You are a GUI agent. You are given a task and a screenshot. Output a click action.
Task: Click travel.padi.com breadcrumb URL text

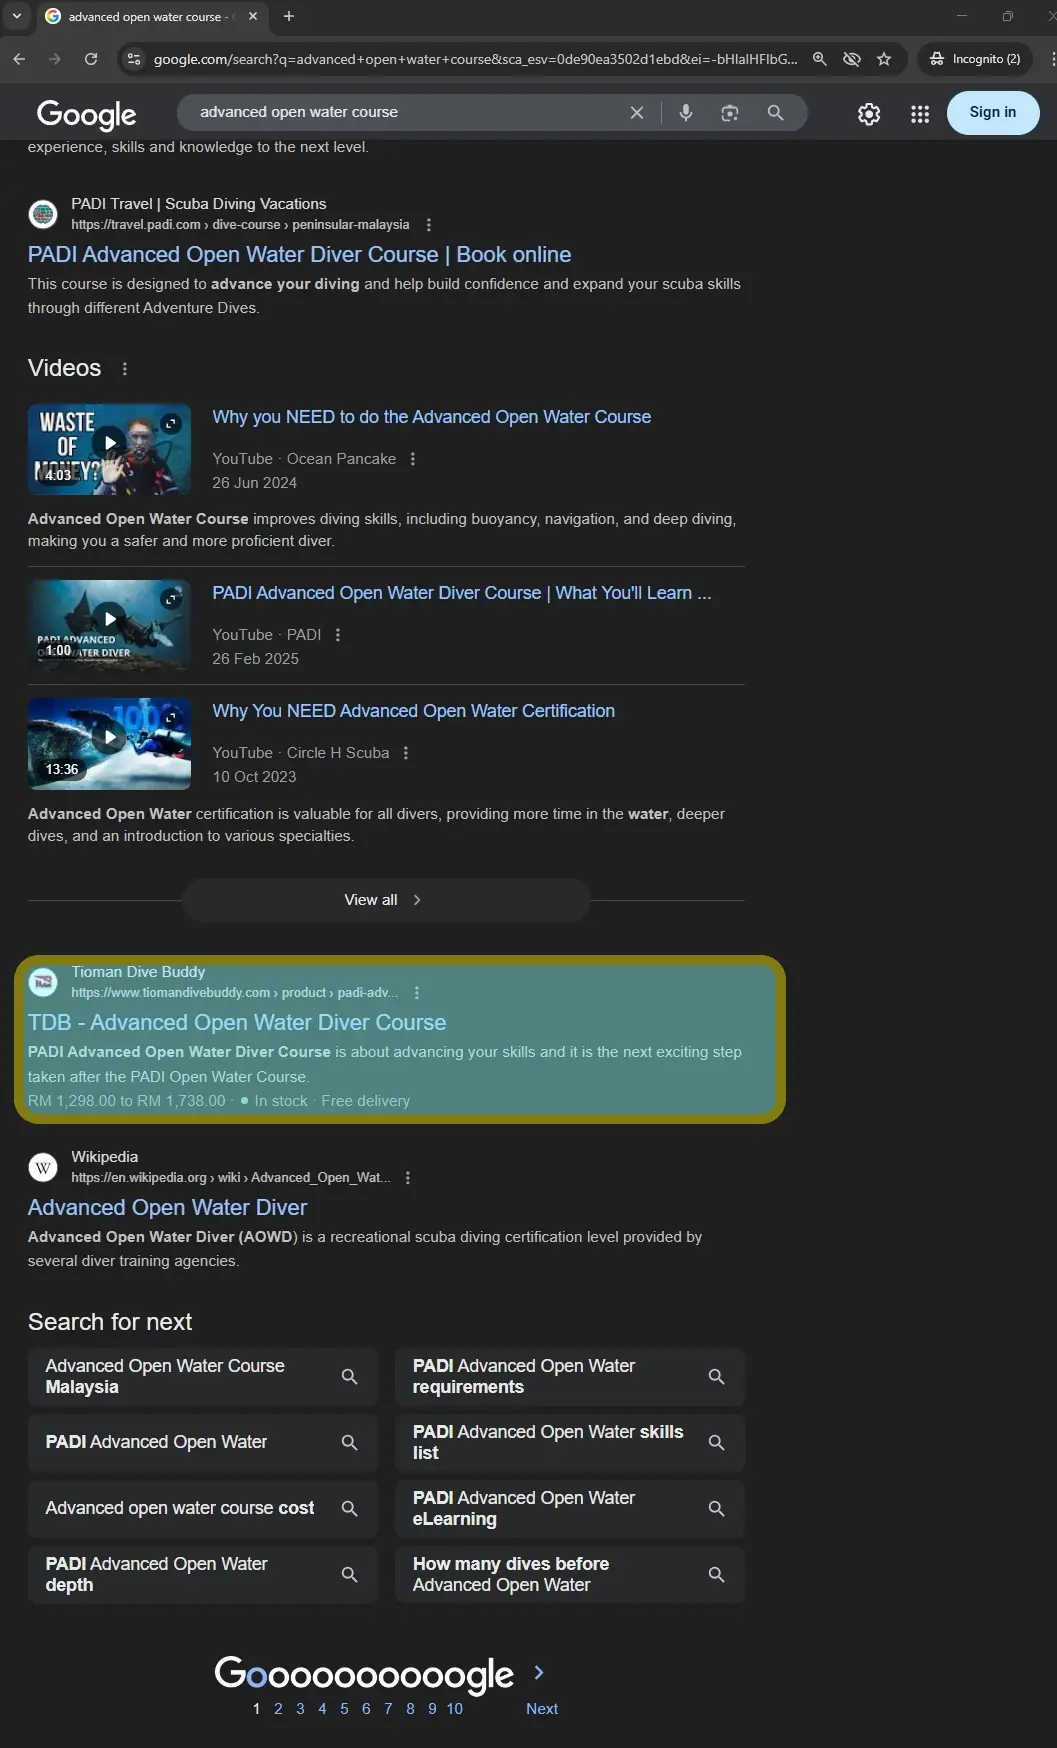pos(240,225)
